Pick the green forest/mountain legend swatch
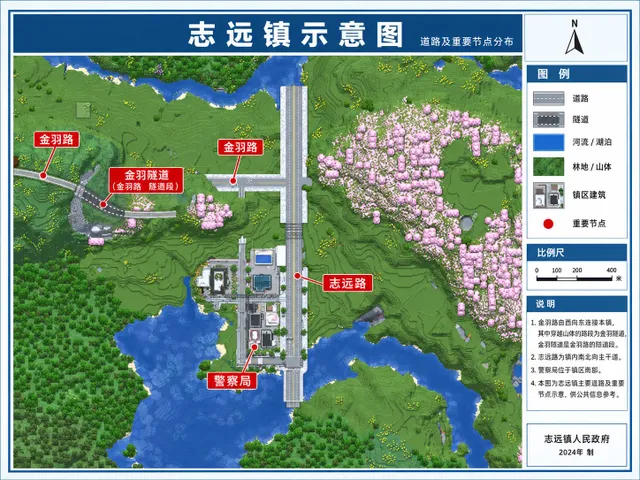The height and width of the screenshot is (480, 640). (x=549, y=167)
